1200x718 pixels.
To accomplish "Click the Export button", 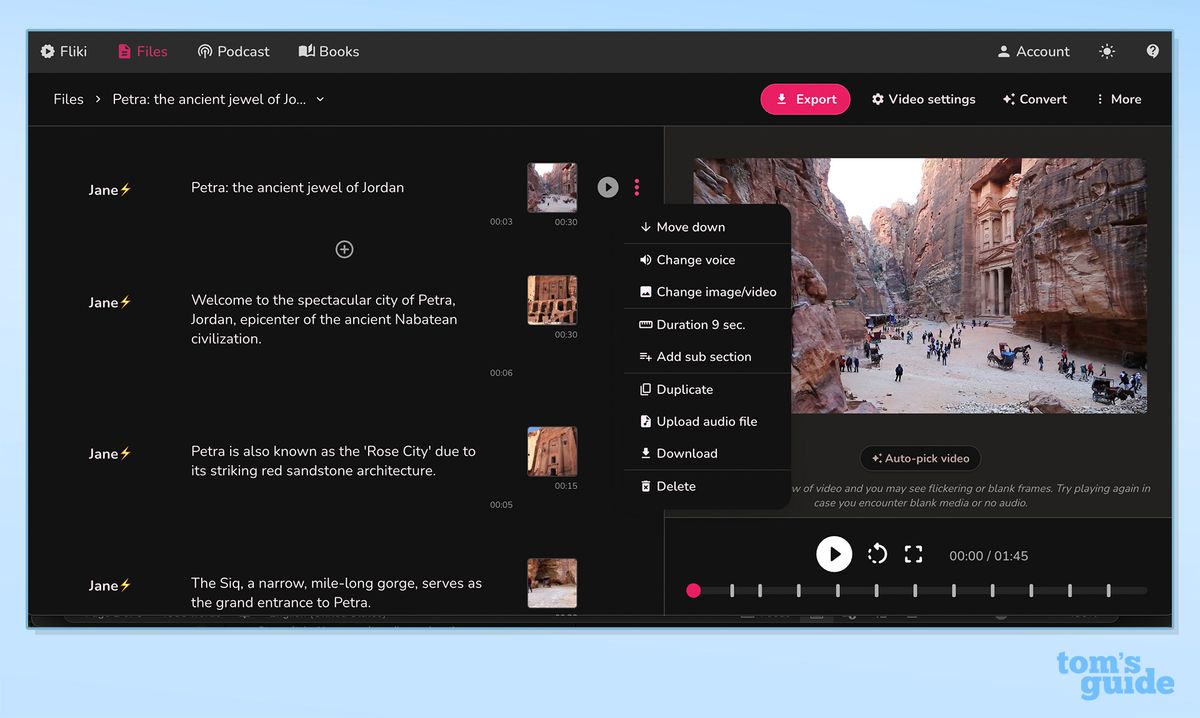I will [805, 99].
